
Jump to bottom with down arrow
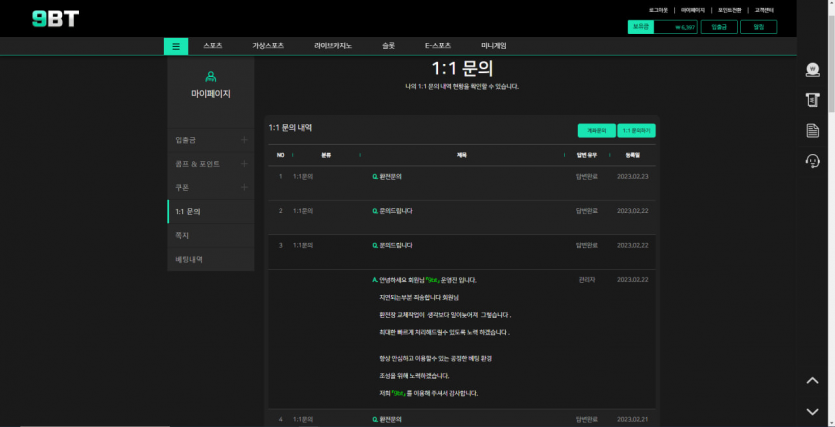(812, 411)
